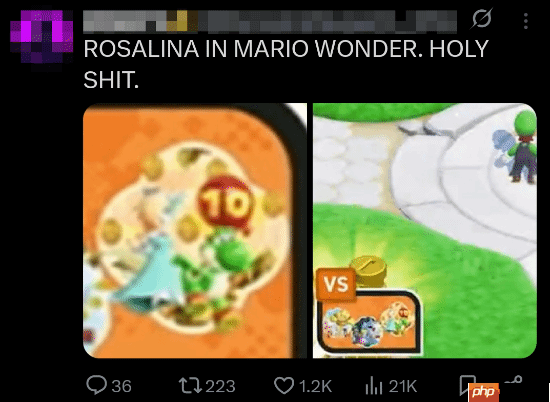Click the share icon beside the bookmark
550x402 pixels.
click(513, 380)
